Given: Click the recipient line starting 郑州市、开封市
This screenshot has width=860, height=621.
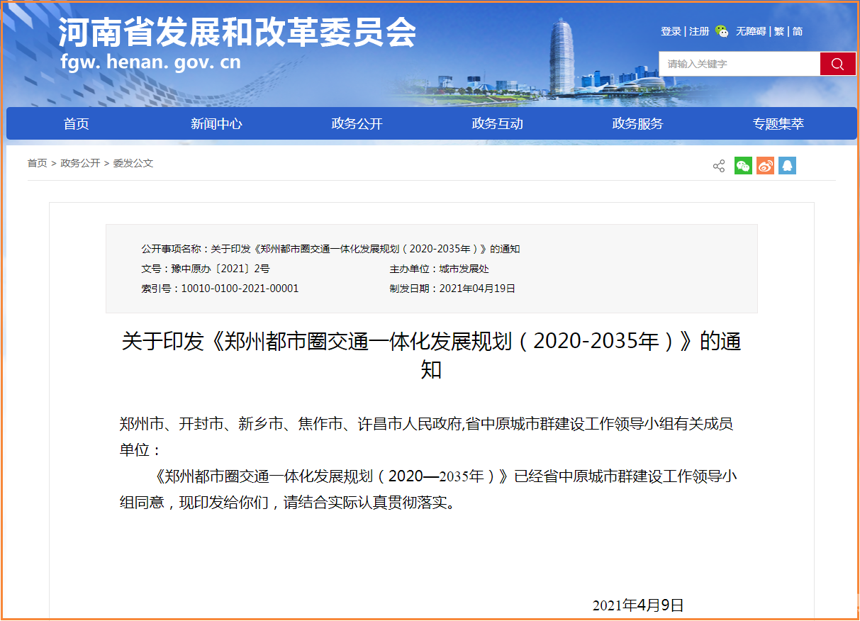Looking at the screenshot, I should click(x=427, y=437).
